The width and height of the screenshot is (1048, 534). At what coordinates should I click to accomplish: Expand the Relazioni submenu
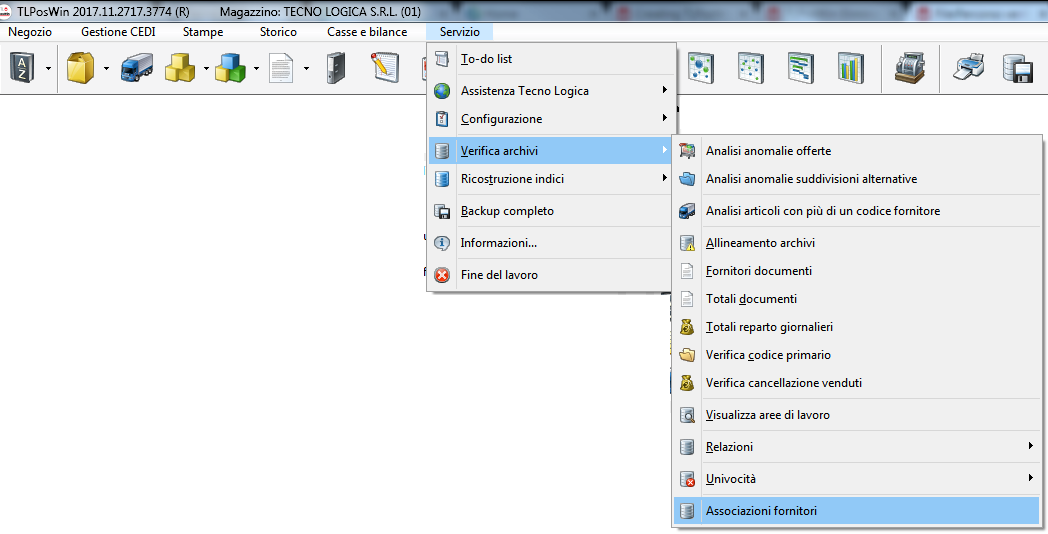856,446
